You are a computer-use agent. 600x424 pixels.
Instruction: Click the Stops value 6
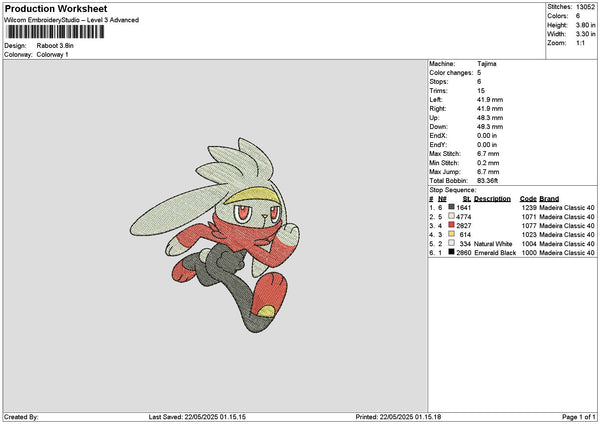pyautogui.click(x=479, y=82)
